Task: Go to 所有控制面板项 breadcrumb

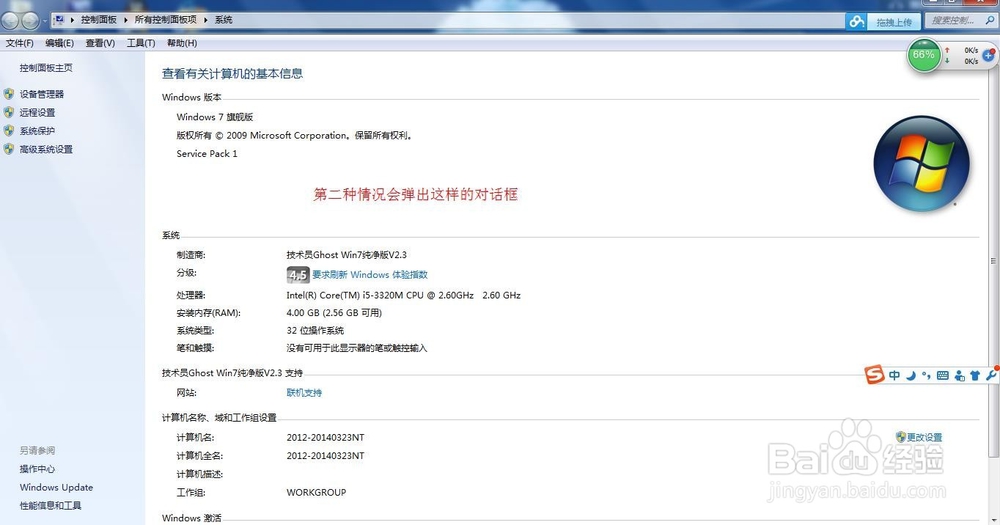Action: point(165,20)
